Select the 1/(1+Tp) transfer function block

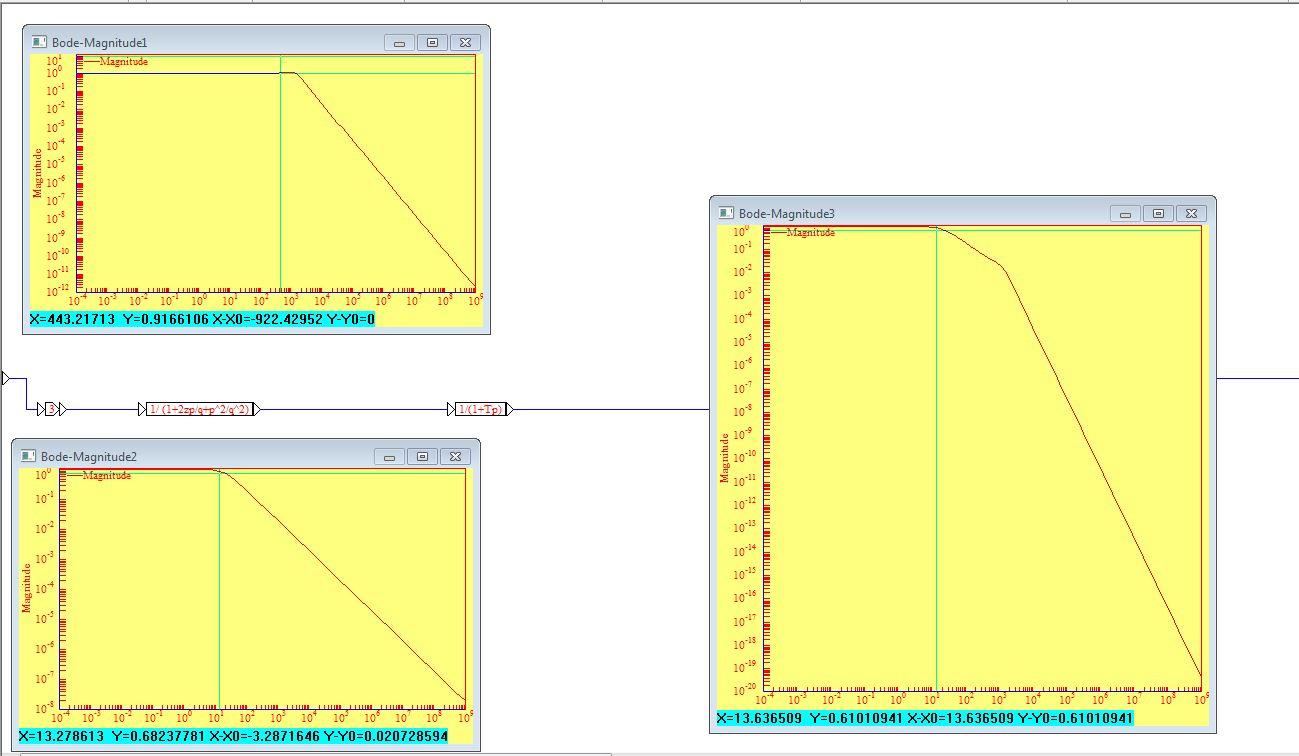point(480,409)
